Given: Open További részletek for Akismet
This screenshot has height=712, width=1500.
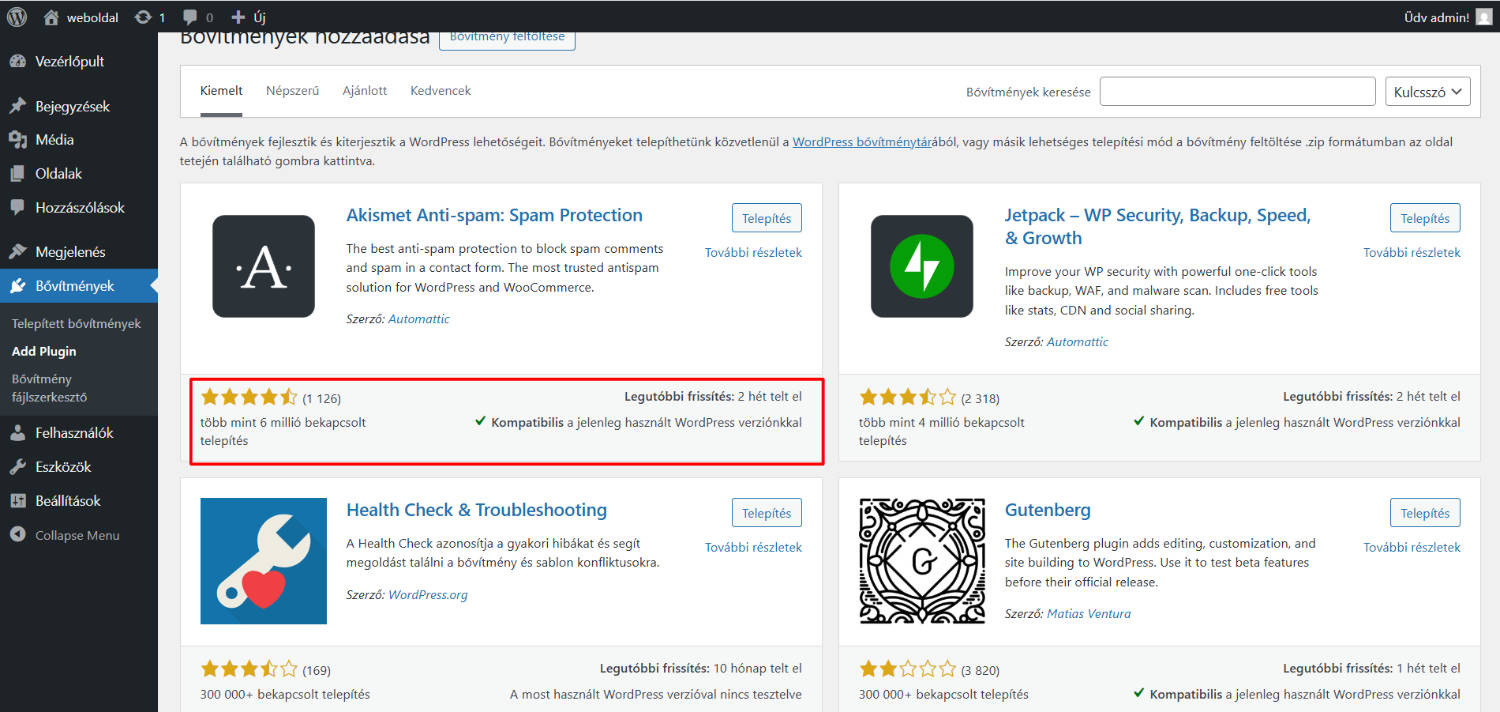Looking at the screenshot, I should point(753,252).
